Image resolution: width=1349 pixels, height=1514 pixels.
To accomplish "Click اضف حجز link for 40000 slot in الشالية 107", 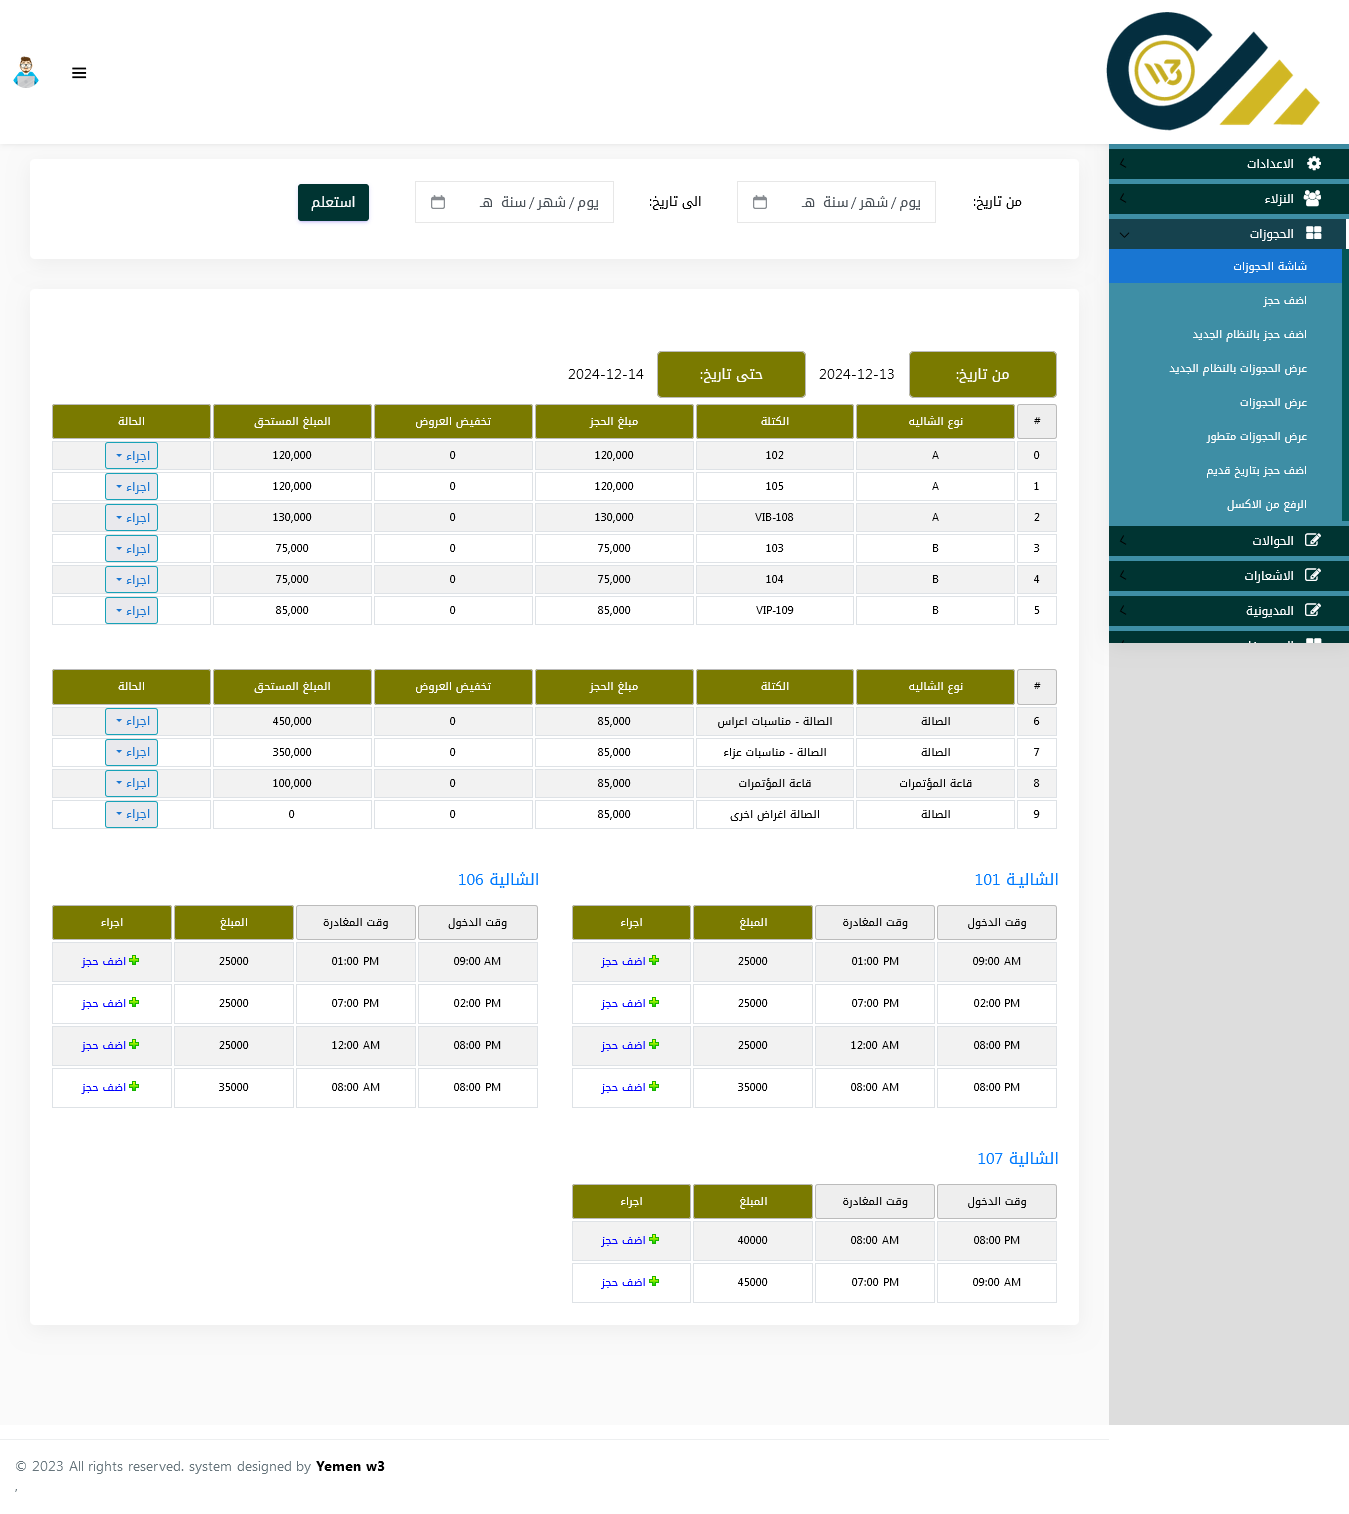I will [623, 1240].
